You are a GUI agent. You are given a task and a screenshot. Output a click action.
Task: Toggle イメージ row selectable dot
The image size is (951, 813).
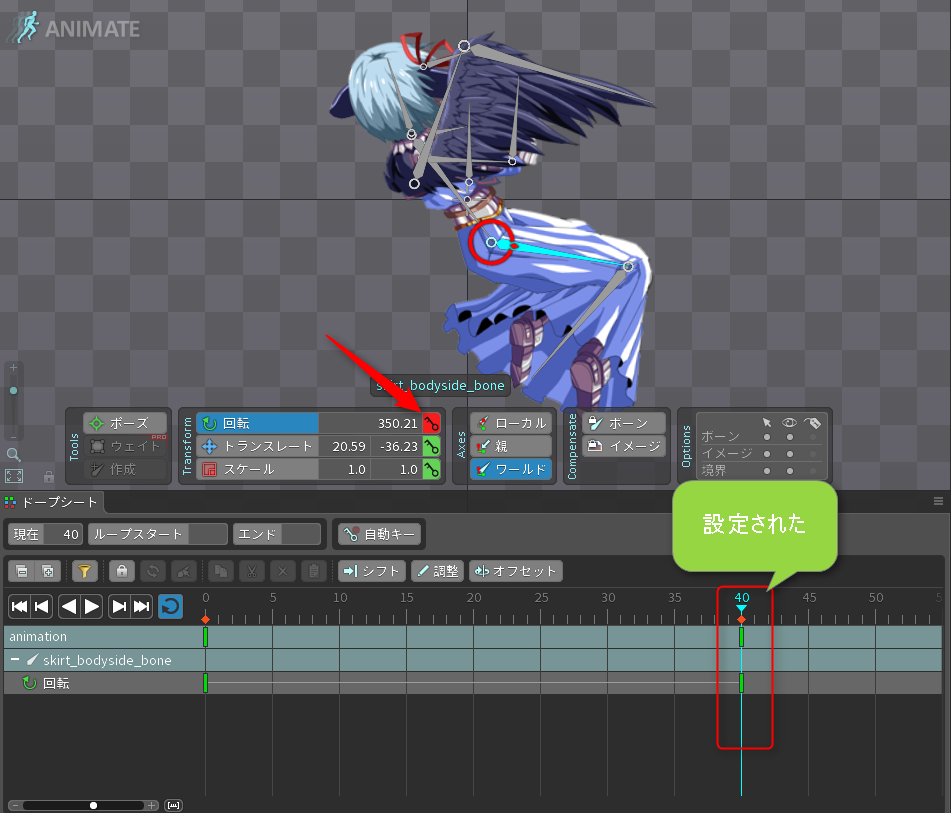[x=767, y=454]
